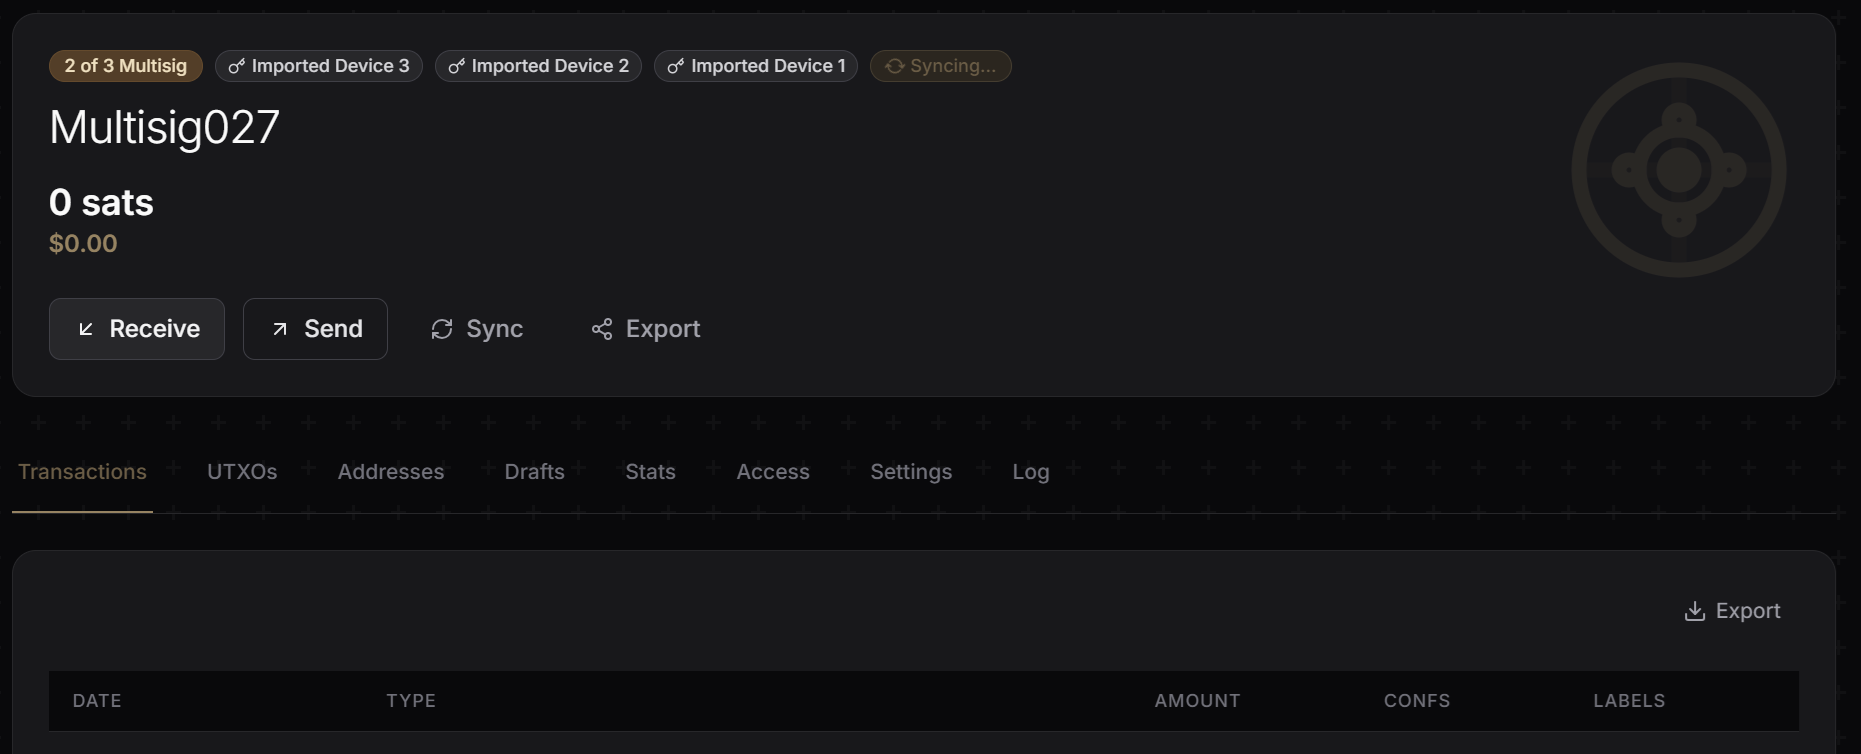Go to the Access tab
1861x754 pixels.
pos(773,472)
